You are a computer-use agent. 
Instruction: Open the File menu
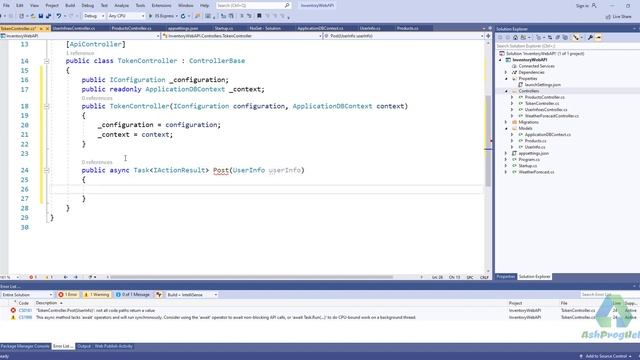click(6, 5)
